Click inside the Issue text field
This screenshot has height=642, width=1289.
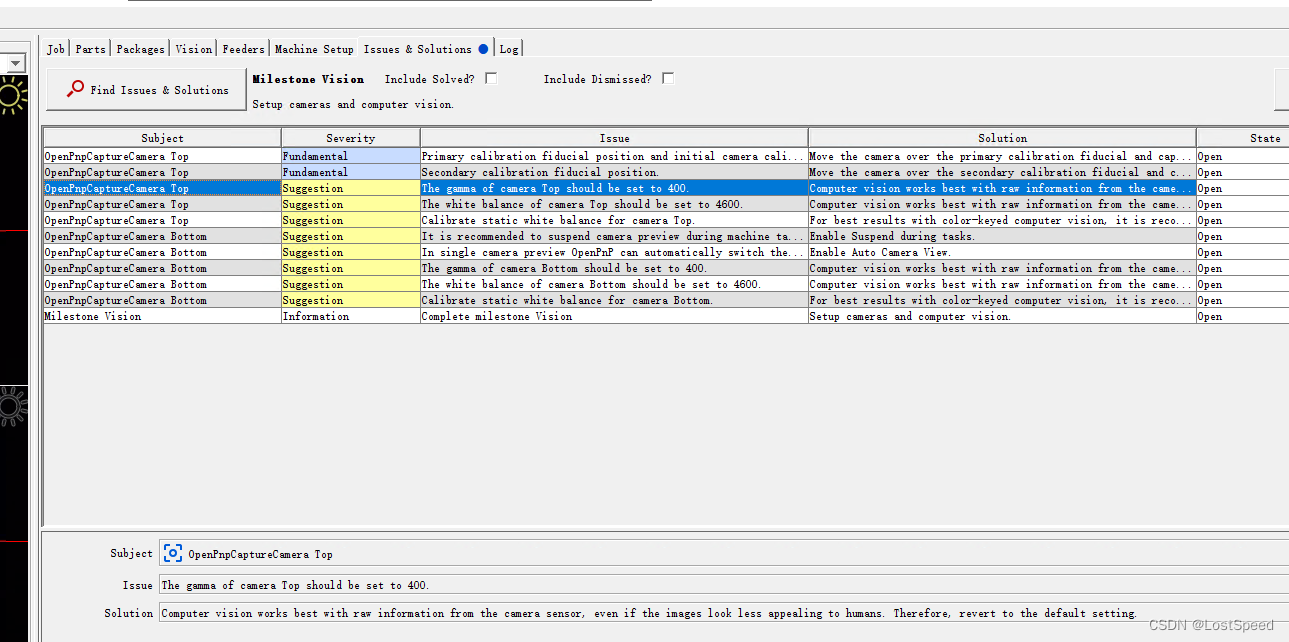pyautogui.click(x=400, y=585)
